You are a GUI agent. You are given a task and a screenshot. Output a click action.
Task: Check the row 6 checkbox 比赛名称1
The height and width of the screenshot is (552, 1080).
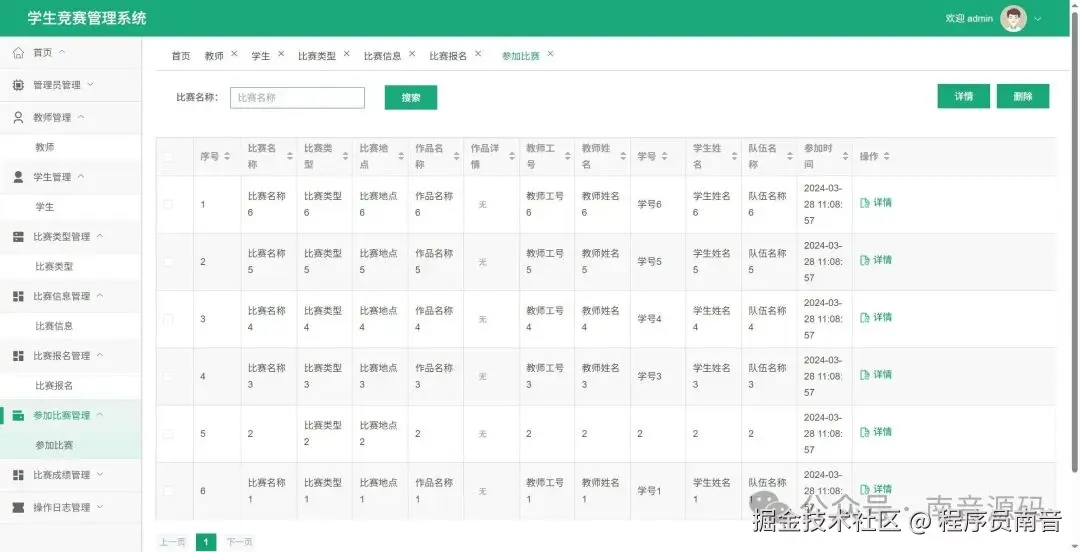168,491
